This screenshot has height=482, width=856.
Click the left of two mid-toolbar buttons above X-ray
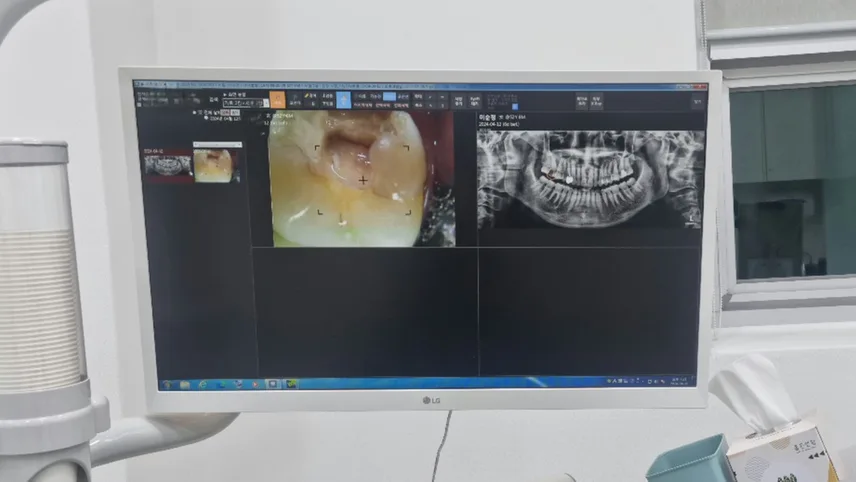[581, 101]
